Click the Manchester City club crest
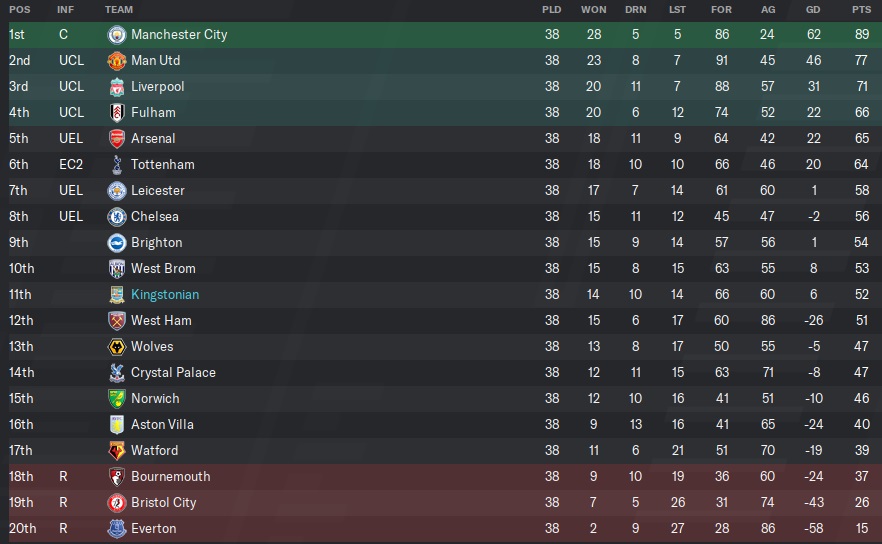Screen dimensions: 882x544 [x=117, y=34]
